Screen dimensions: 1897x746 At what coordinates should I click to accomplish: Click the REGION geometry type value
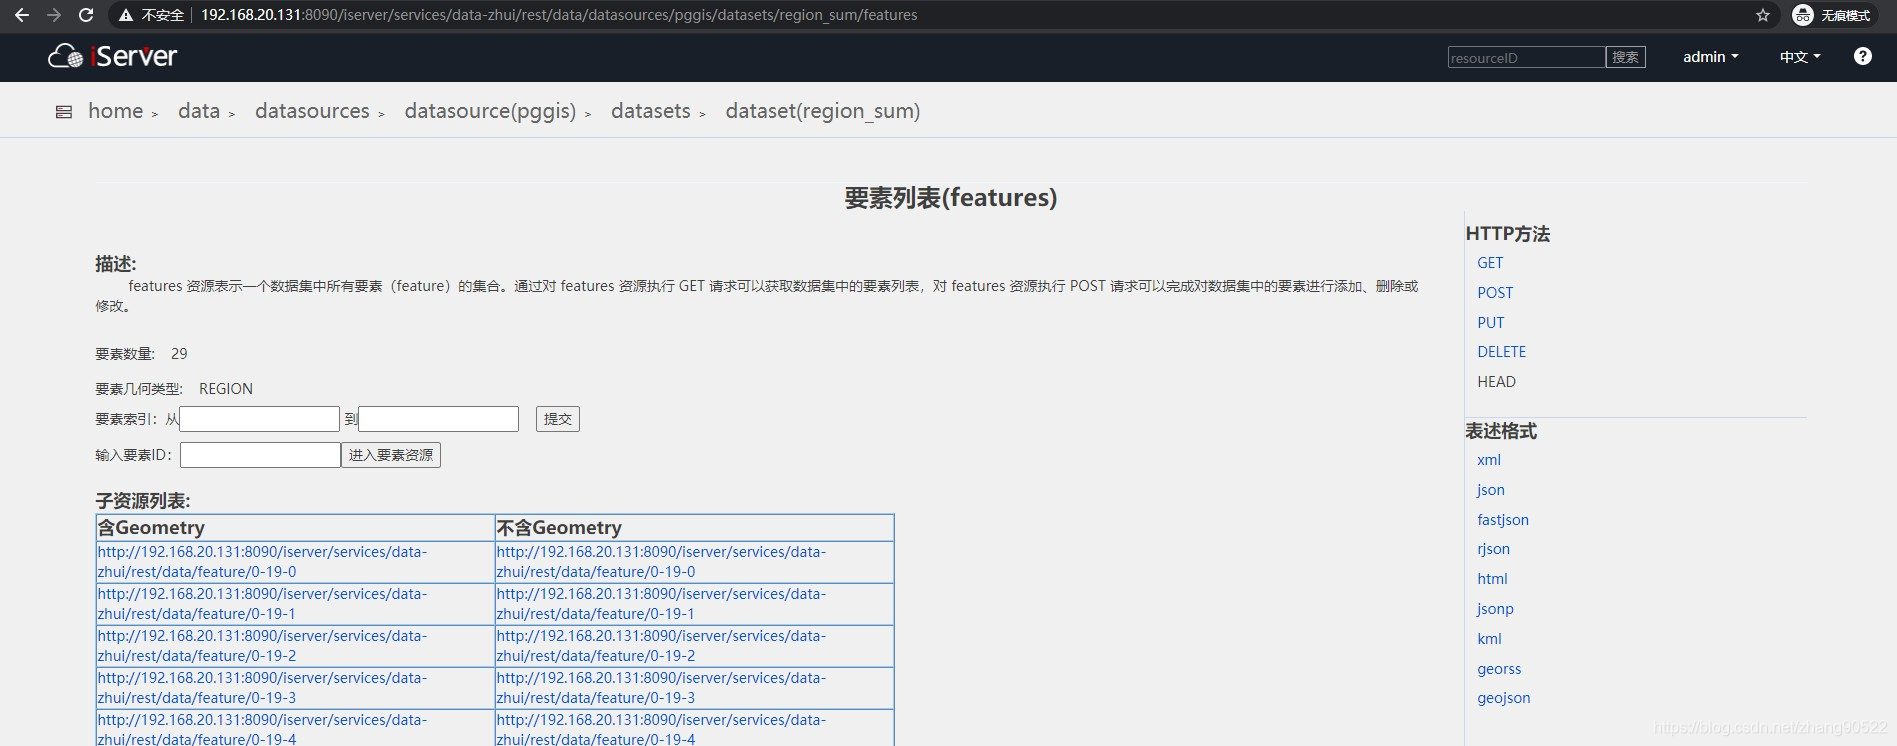coord(226,389)
